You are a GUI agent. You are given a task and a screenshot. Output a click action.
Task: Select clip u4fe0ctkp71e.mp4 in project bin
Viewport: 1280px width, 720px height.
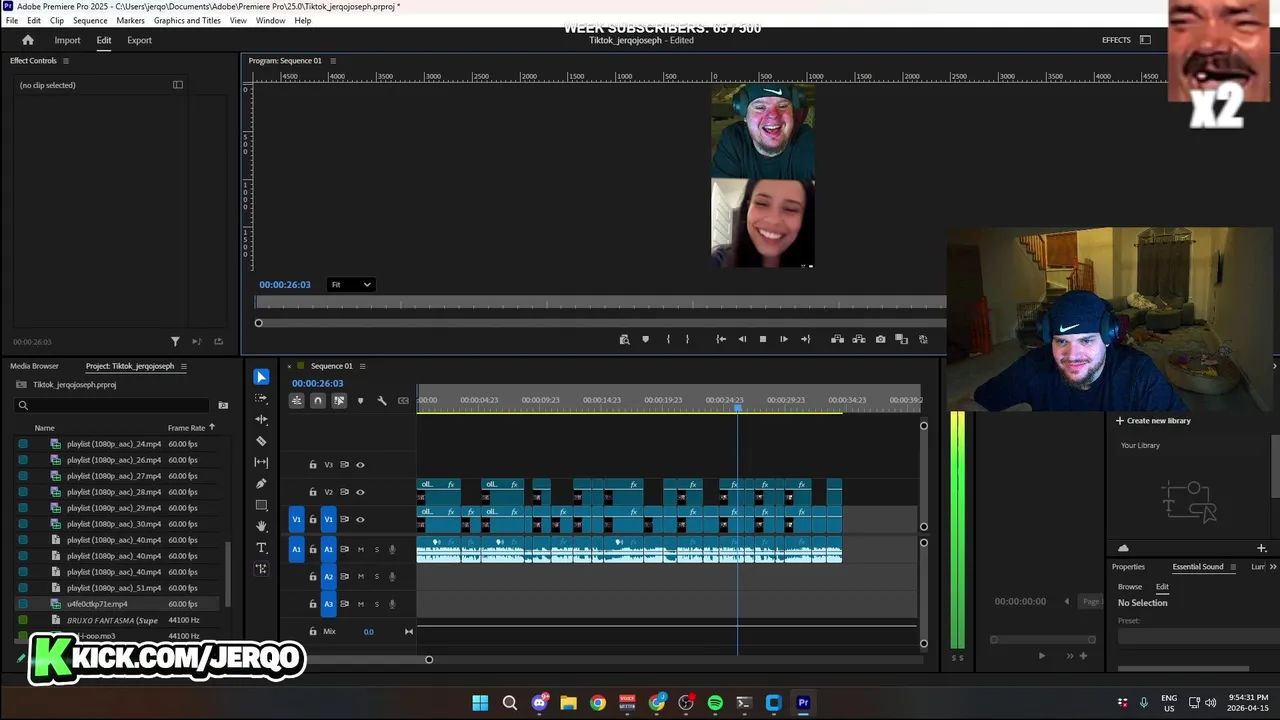[x=97, y=604]
